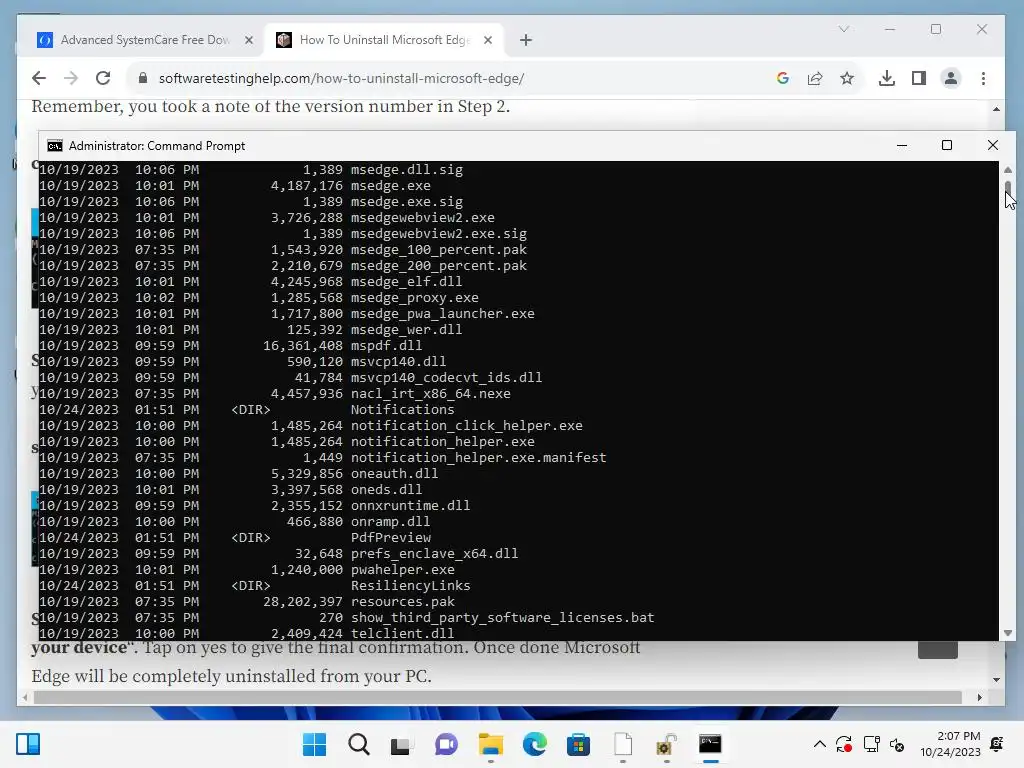Click the browser page scroll-down arrow
Image resolution: width=1024 pixels, height=768 pixels.
tap(996, 680)
